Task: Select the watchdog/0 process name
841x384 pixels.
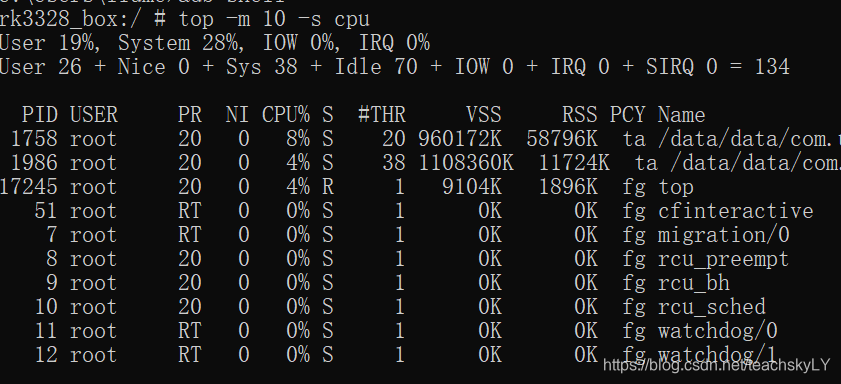Action: coord(718,331)
